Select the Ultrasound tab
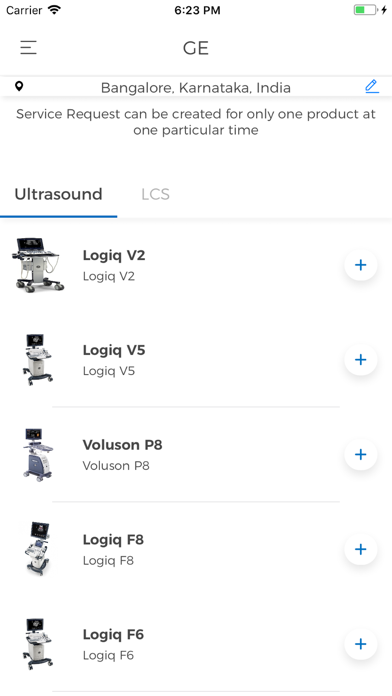Image resolution: width=392 pixels, height=696 pixels. (x=59, y=194)
